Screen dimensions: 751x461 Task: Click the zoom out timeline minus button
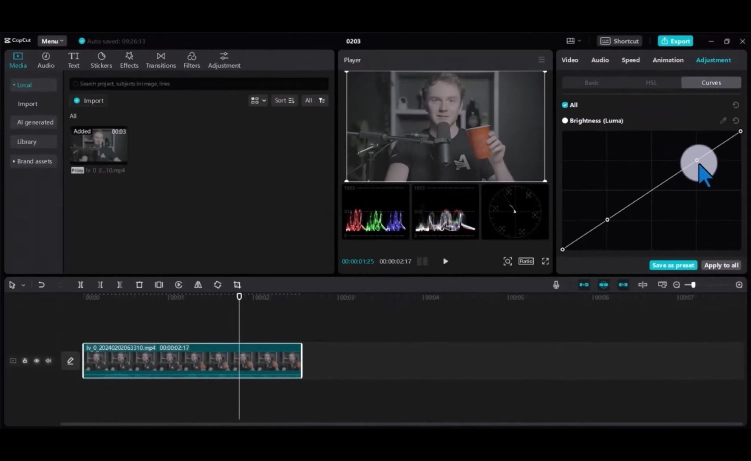click(x=676, y=285)
